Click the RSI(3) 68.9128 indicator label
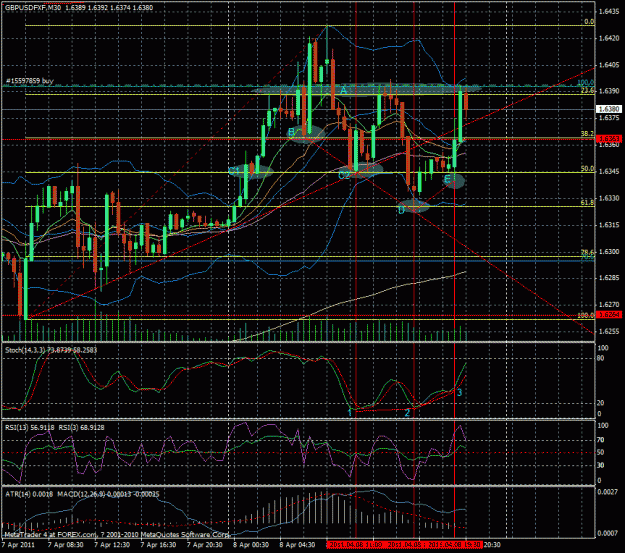 click(x=81, y=427)
